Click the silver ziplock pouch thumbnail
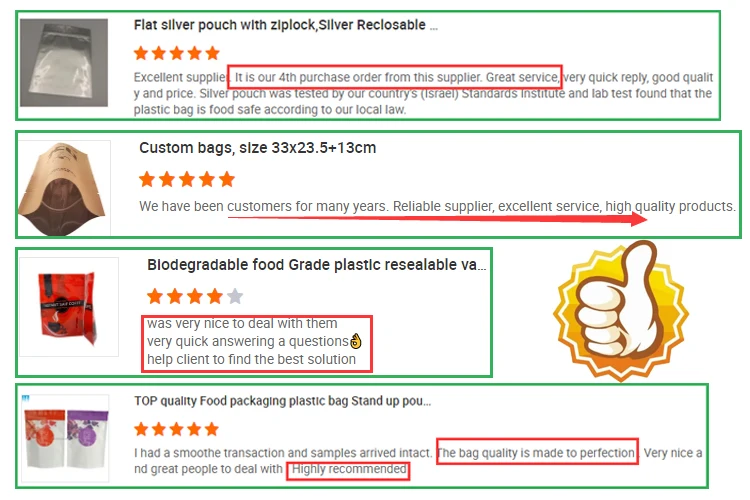The image size is (750, 500). coord(64,63)
